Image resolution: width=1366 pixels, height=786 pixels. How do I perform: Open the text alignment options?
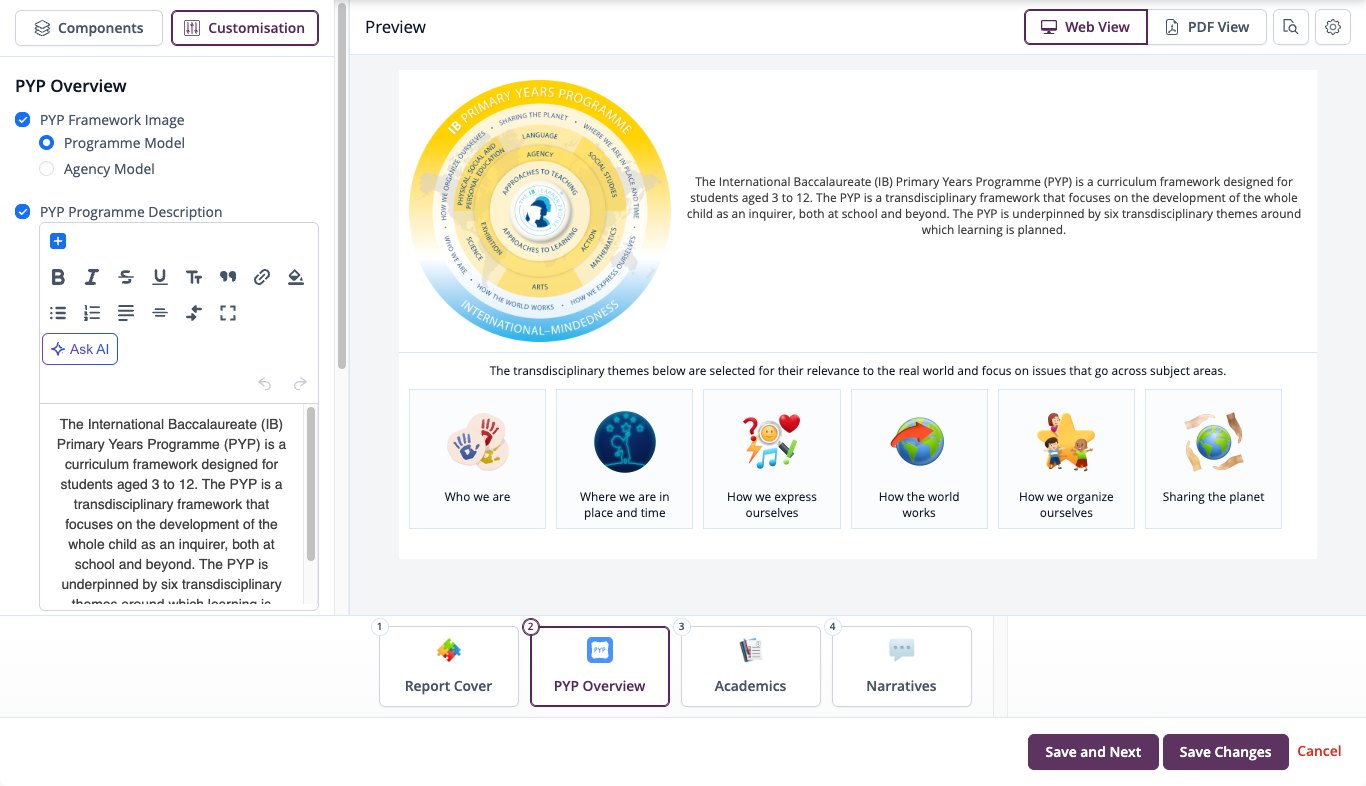coord(126,313)
